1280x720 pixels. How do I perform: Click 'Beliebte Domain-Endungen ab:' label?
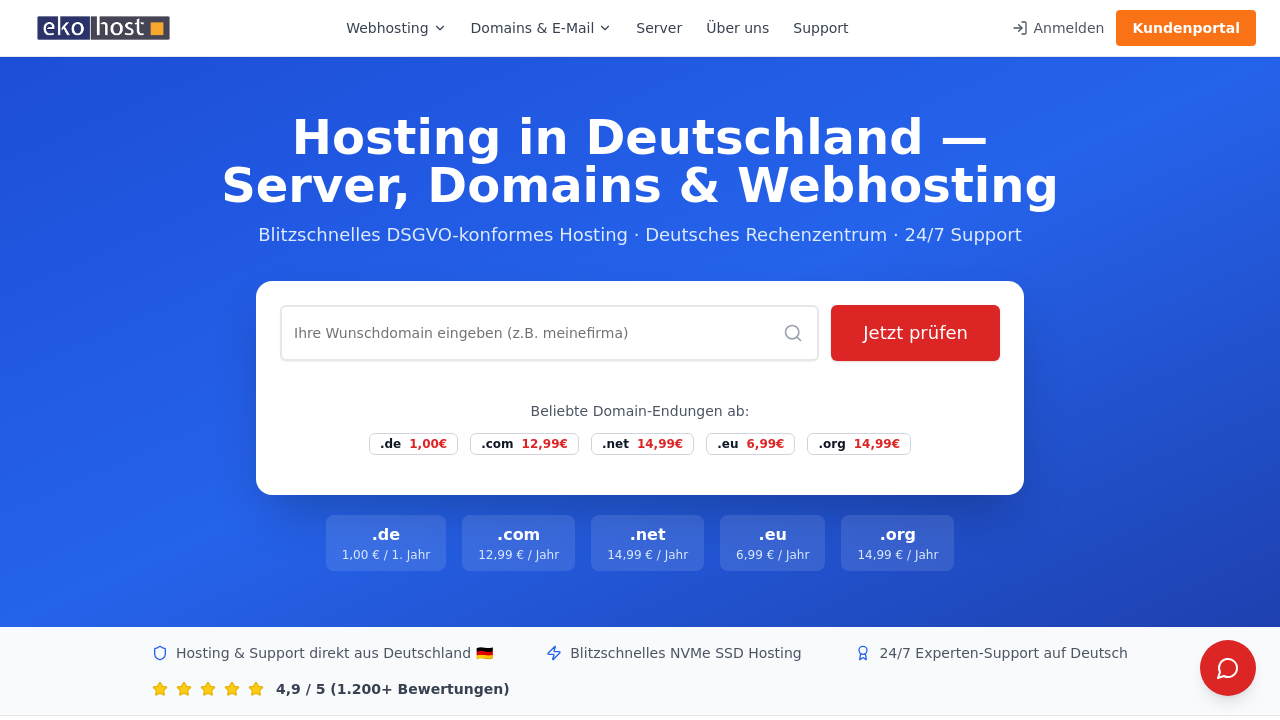pyautogui.click(x=640, y=411)
